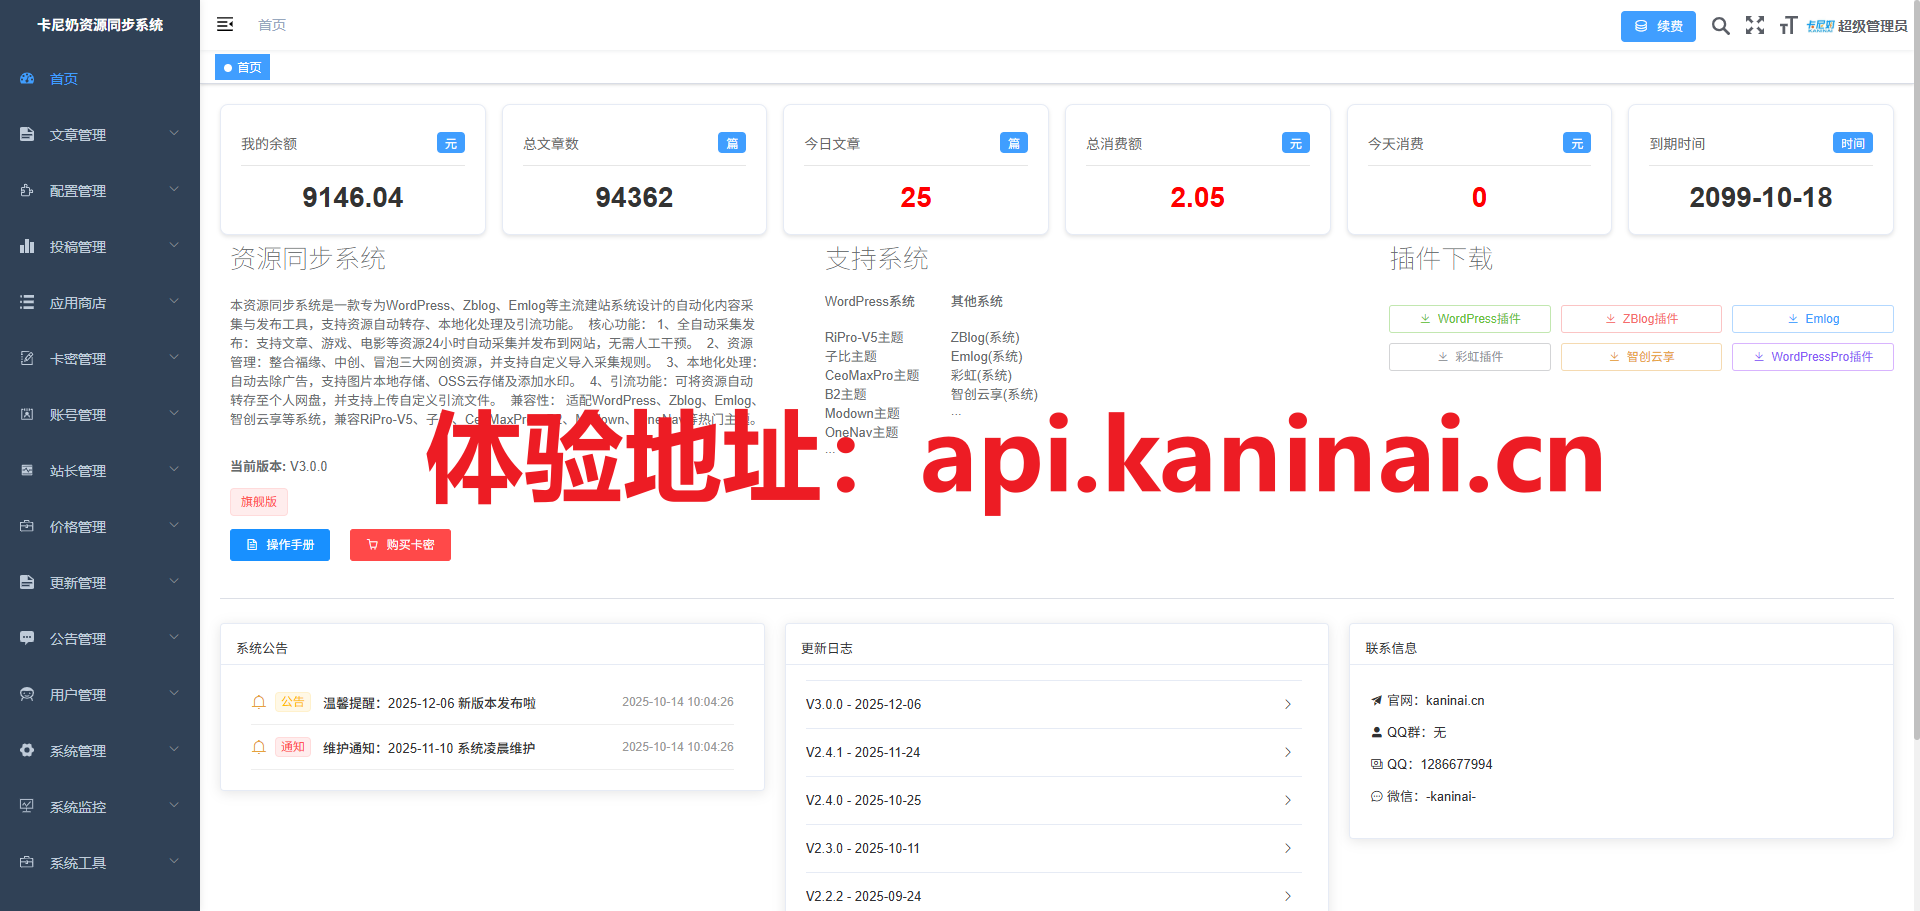1920x911 pixels.
Task: Click the 购买卡密 purchase button
Action: pos(400,545)
